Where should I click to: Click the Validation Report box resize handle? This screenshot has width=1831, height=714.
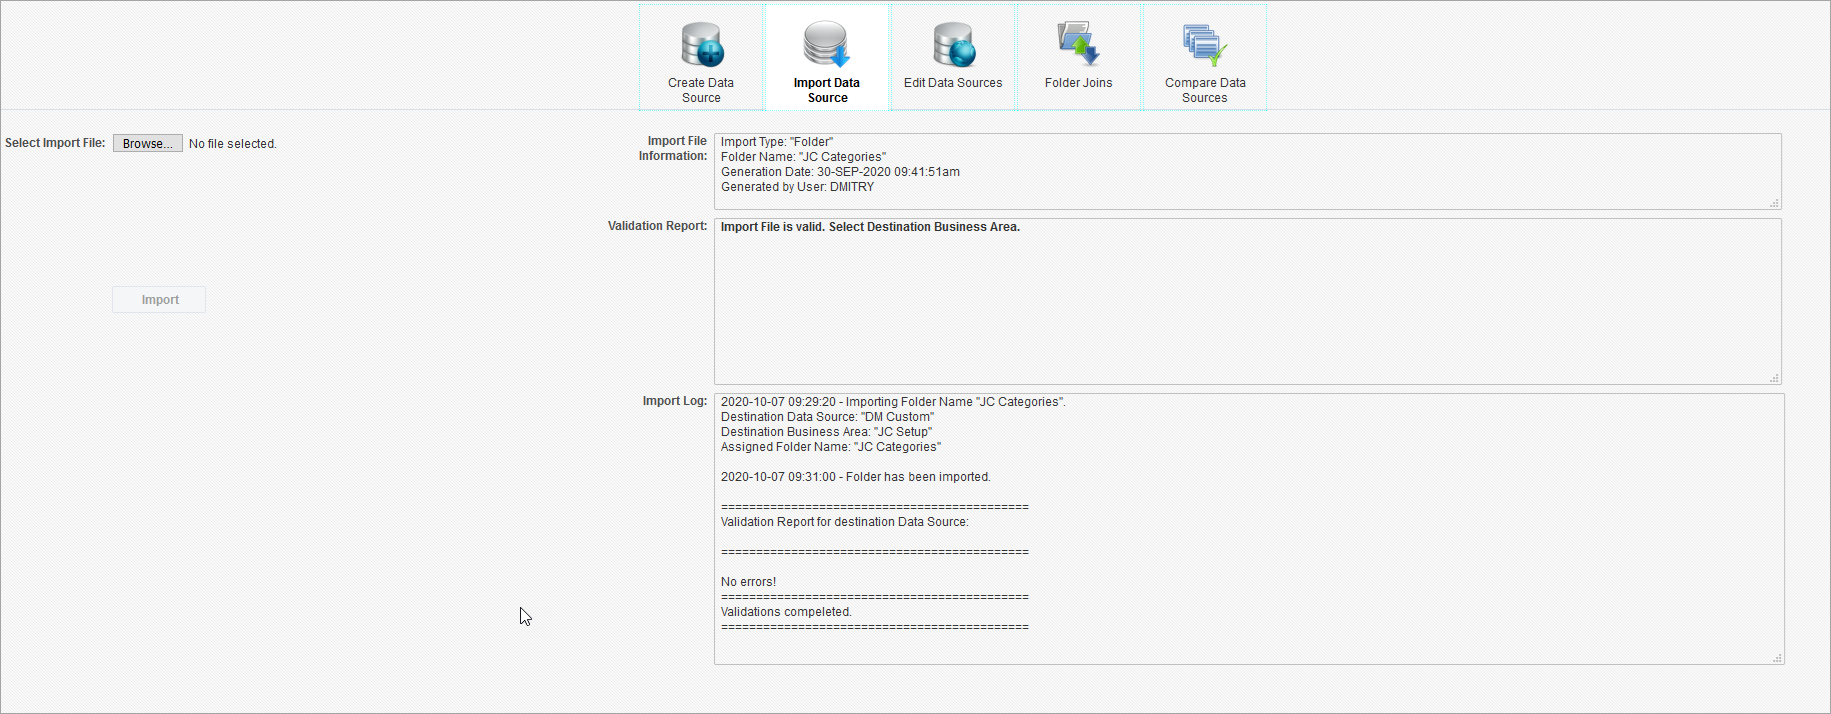point(1774,378)
